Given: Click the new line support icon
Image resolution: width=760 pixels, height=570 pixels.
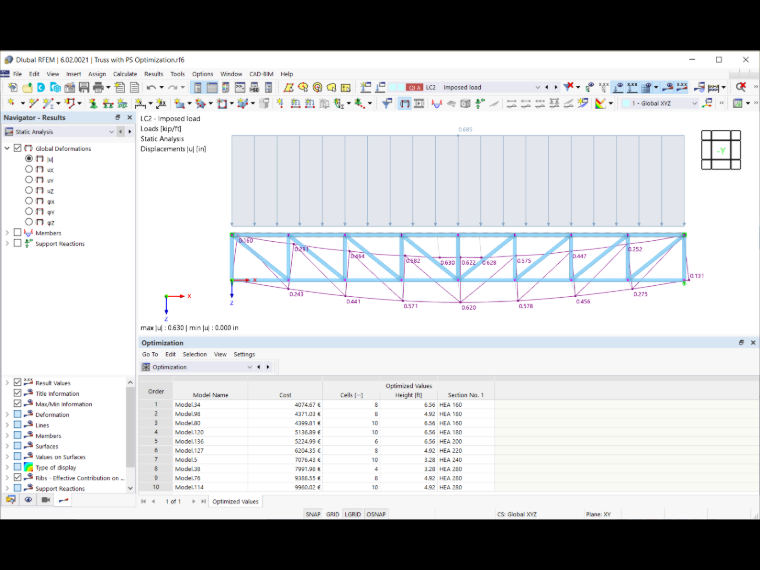Looking at the screenshot, I should (108, 103).
